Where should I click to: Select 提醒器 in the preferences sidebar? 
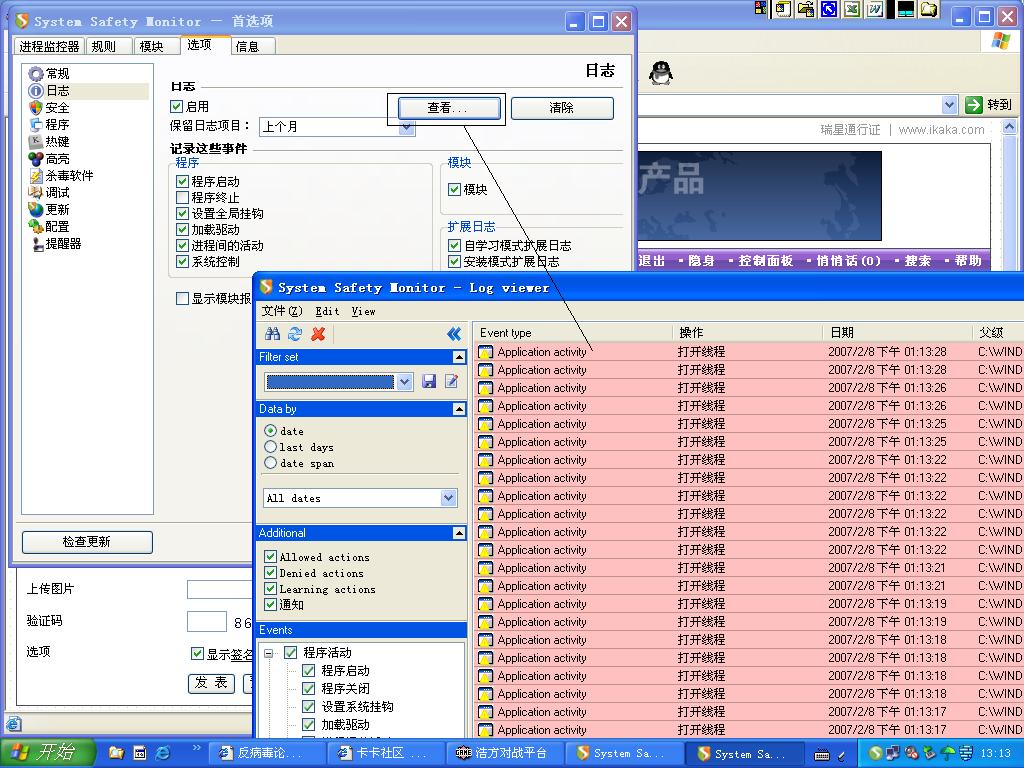(x=56, y=244)
